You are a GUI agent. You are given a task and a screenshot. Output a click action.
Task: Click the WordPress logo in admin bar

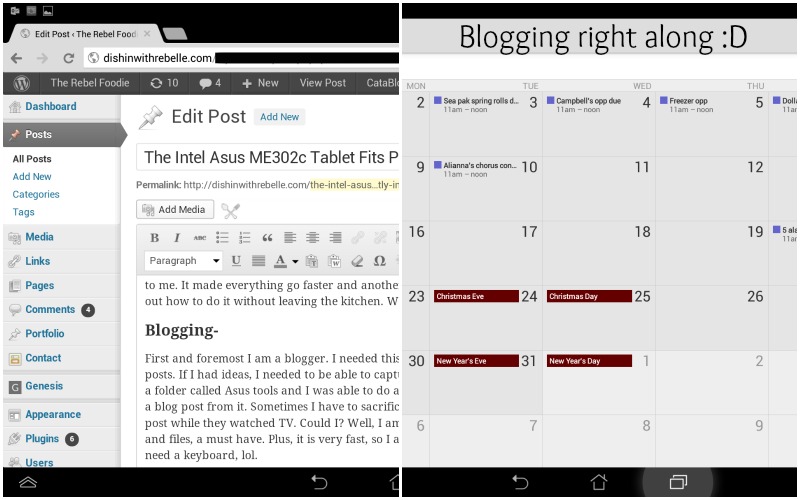coord(21,83)
